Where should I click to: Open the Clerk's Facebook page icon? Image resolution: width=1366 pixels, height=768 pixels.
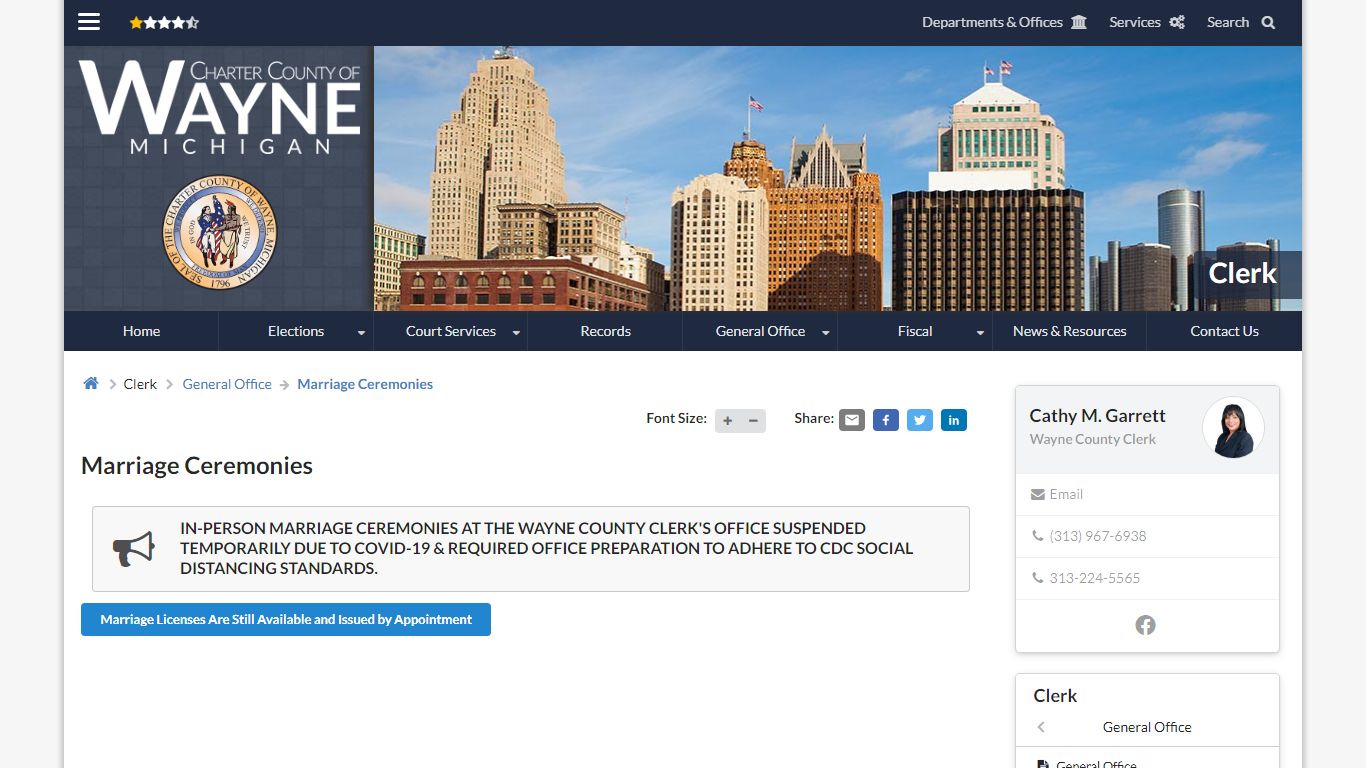click(1146, 625)
